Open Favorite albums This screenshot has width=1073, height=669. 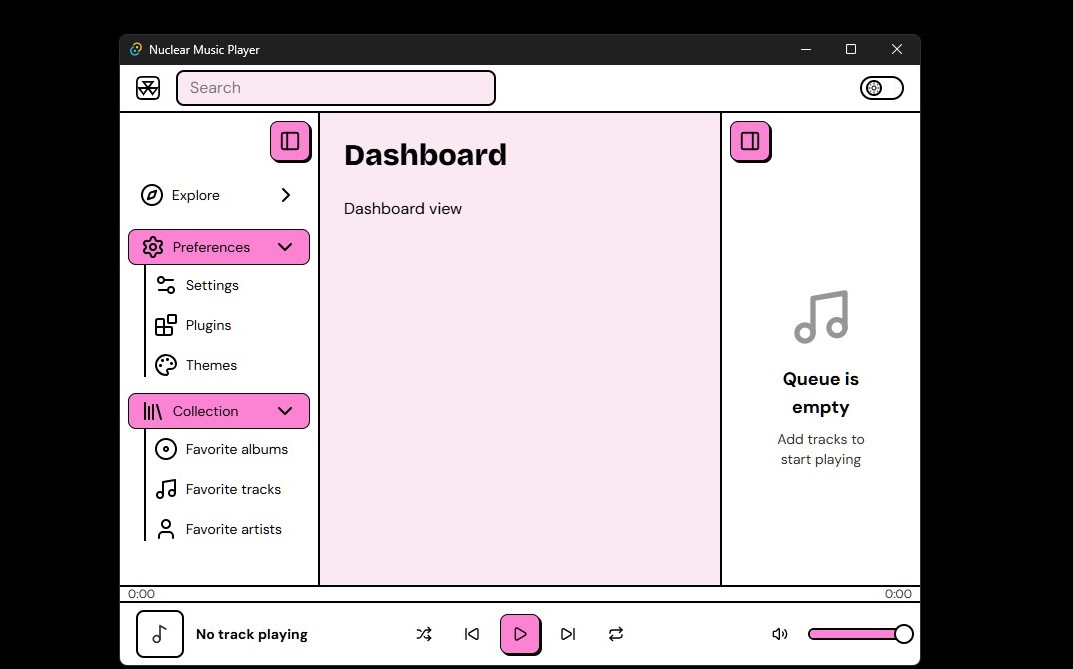[x=236, y=449]
